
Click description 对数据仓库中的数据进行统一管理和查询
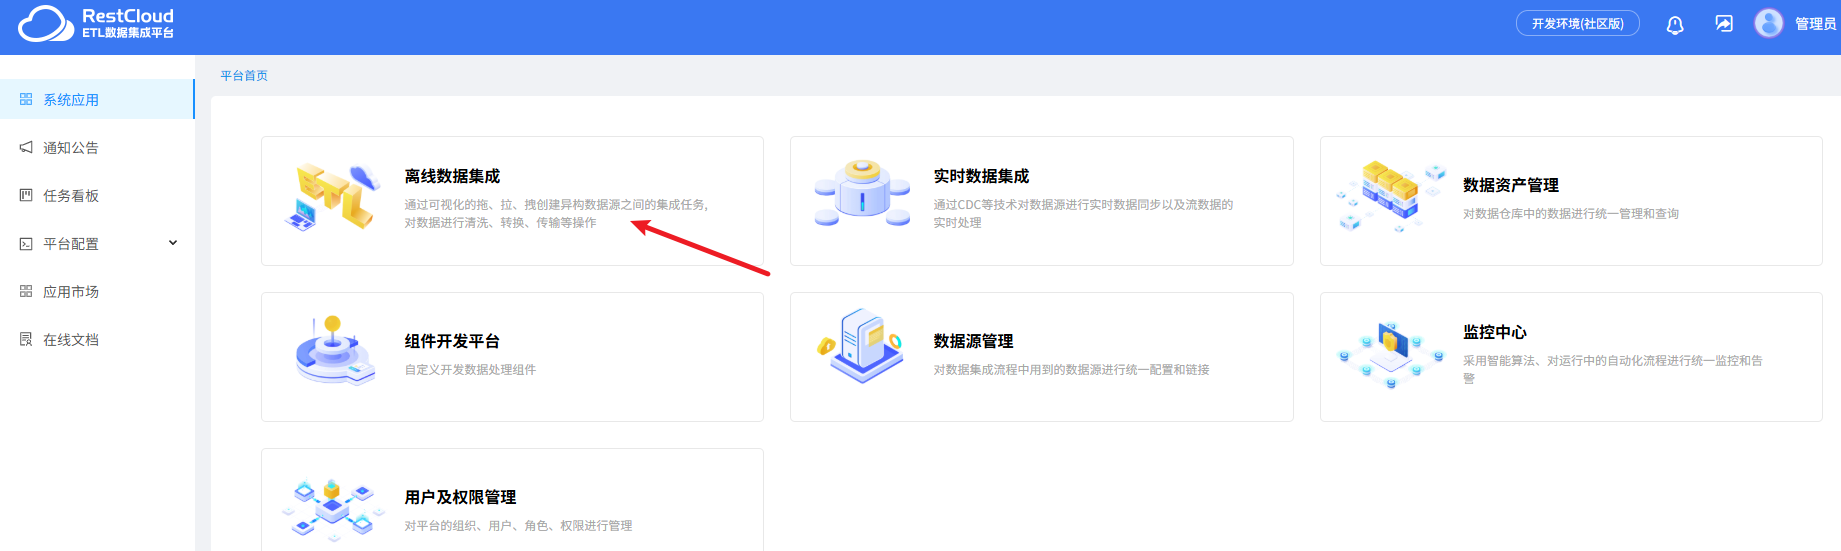(1571, 213)
